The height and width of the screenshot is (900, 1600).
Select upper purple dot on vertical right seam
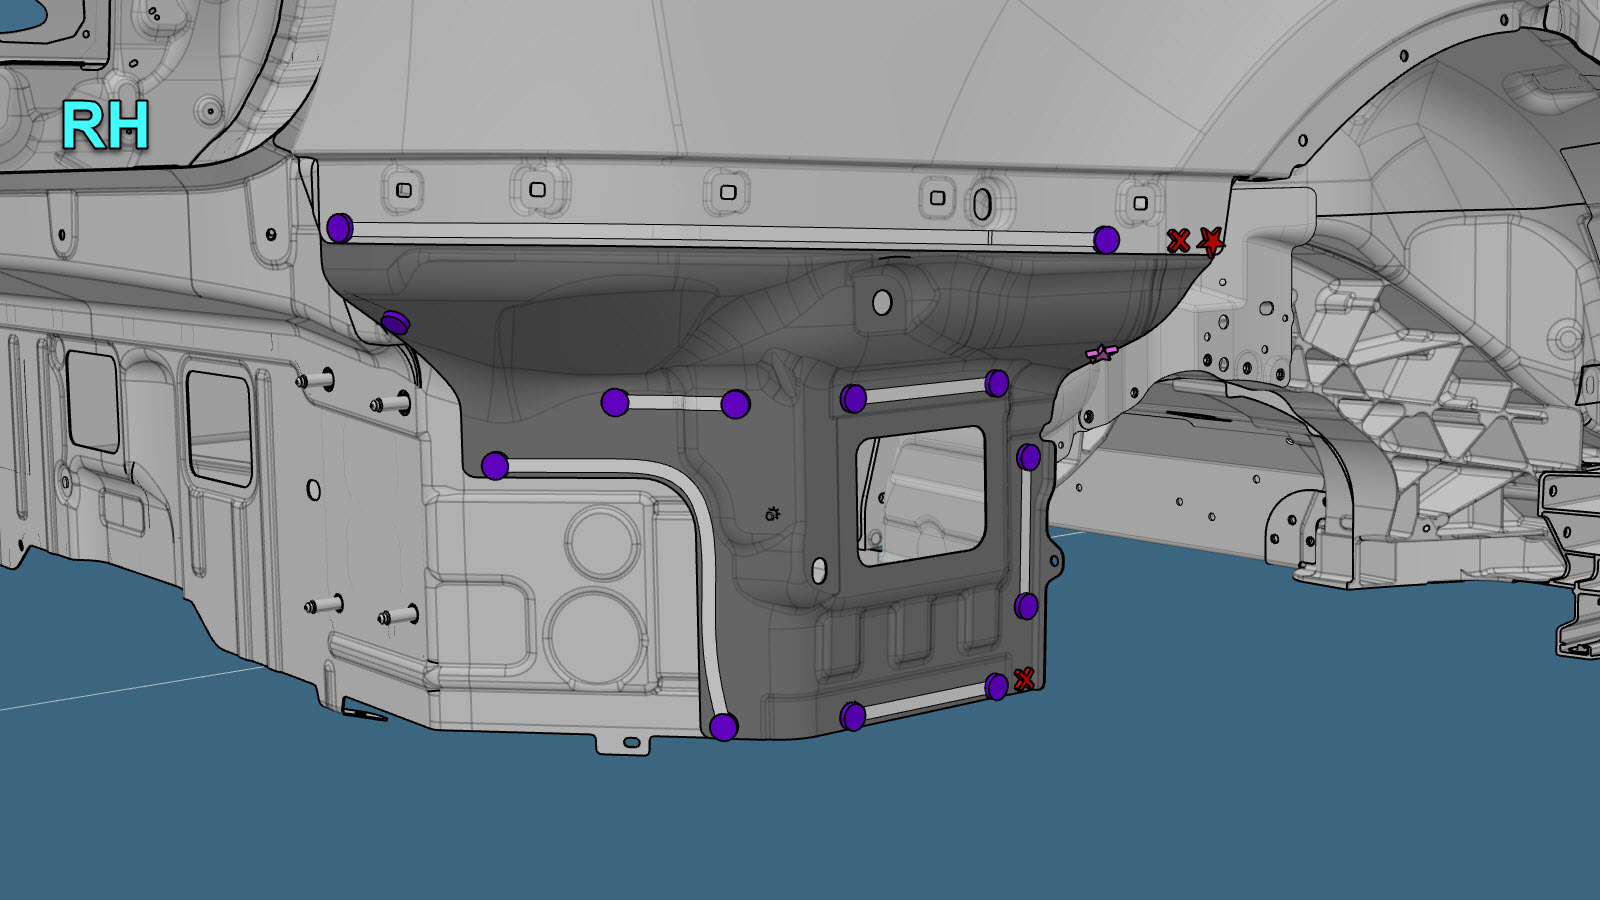tap(1028, 458)
